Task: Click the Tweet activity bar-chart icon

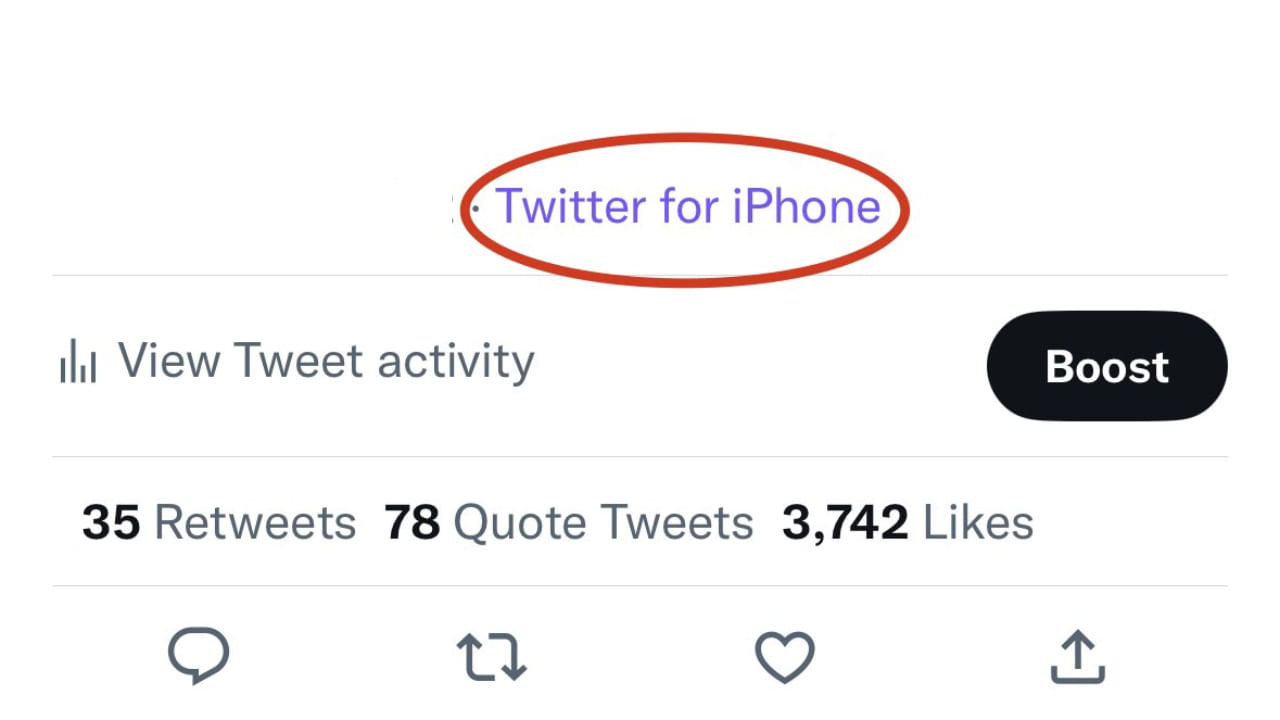Action: pyautogui.click(x=78, y=362)
